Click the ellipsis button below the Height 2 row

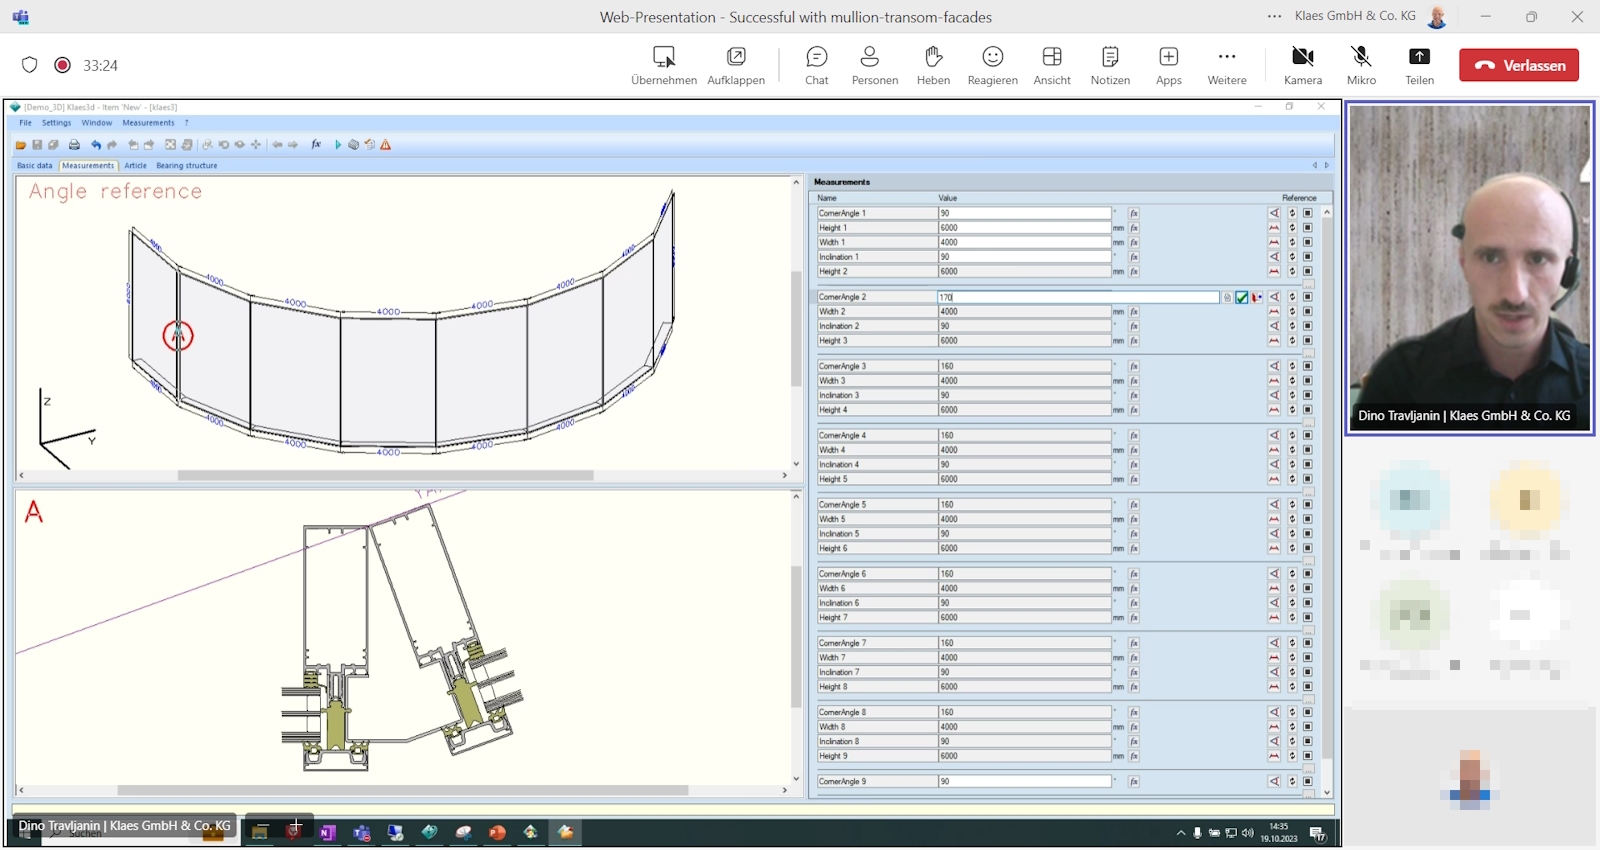click(1308, 284)
